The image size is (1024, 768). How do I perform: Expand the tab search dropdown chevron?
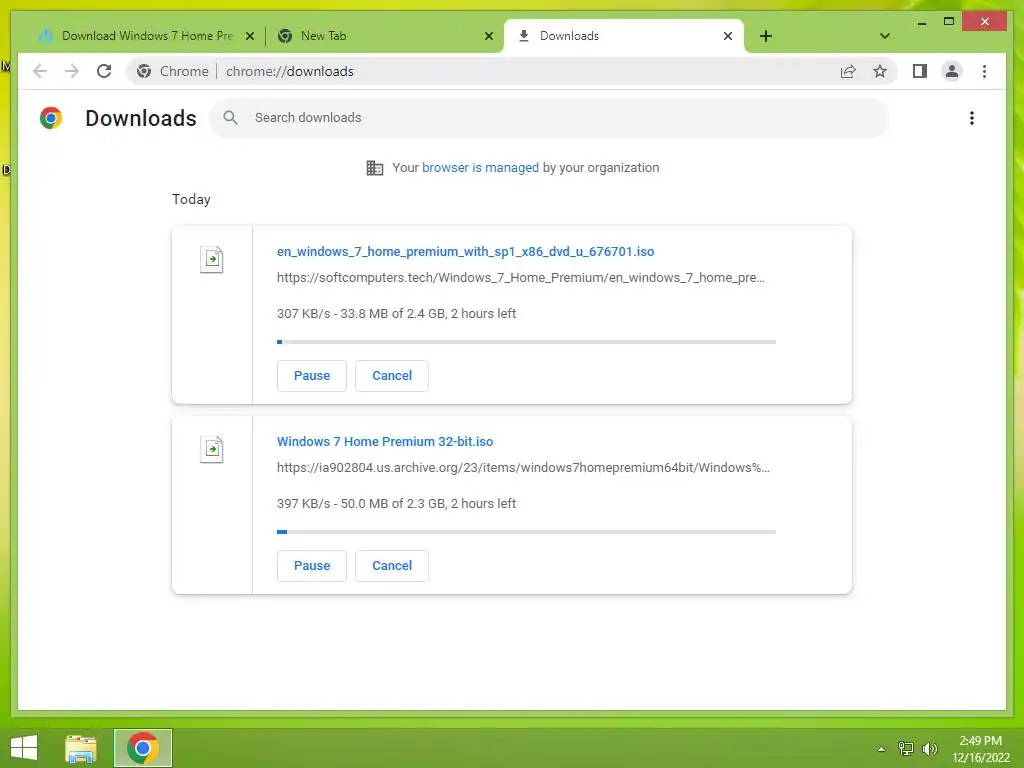tap(884, 36)
